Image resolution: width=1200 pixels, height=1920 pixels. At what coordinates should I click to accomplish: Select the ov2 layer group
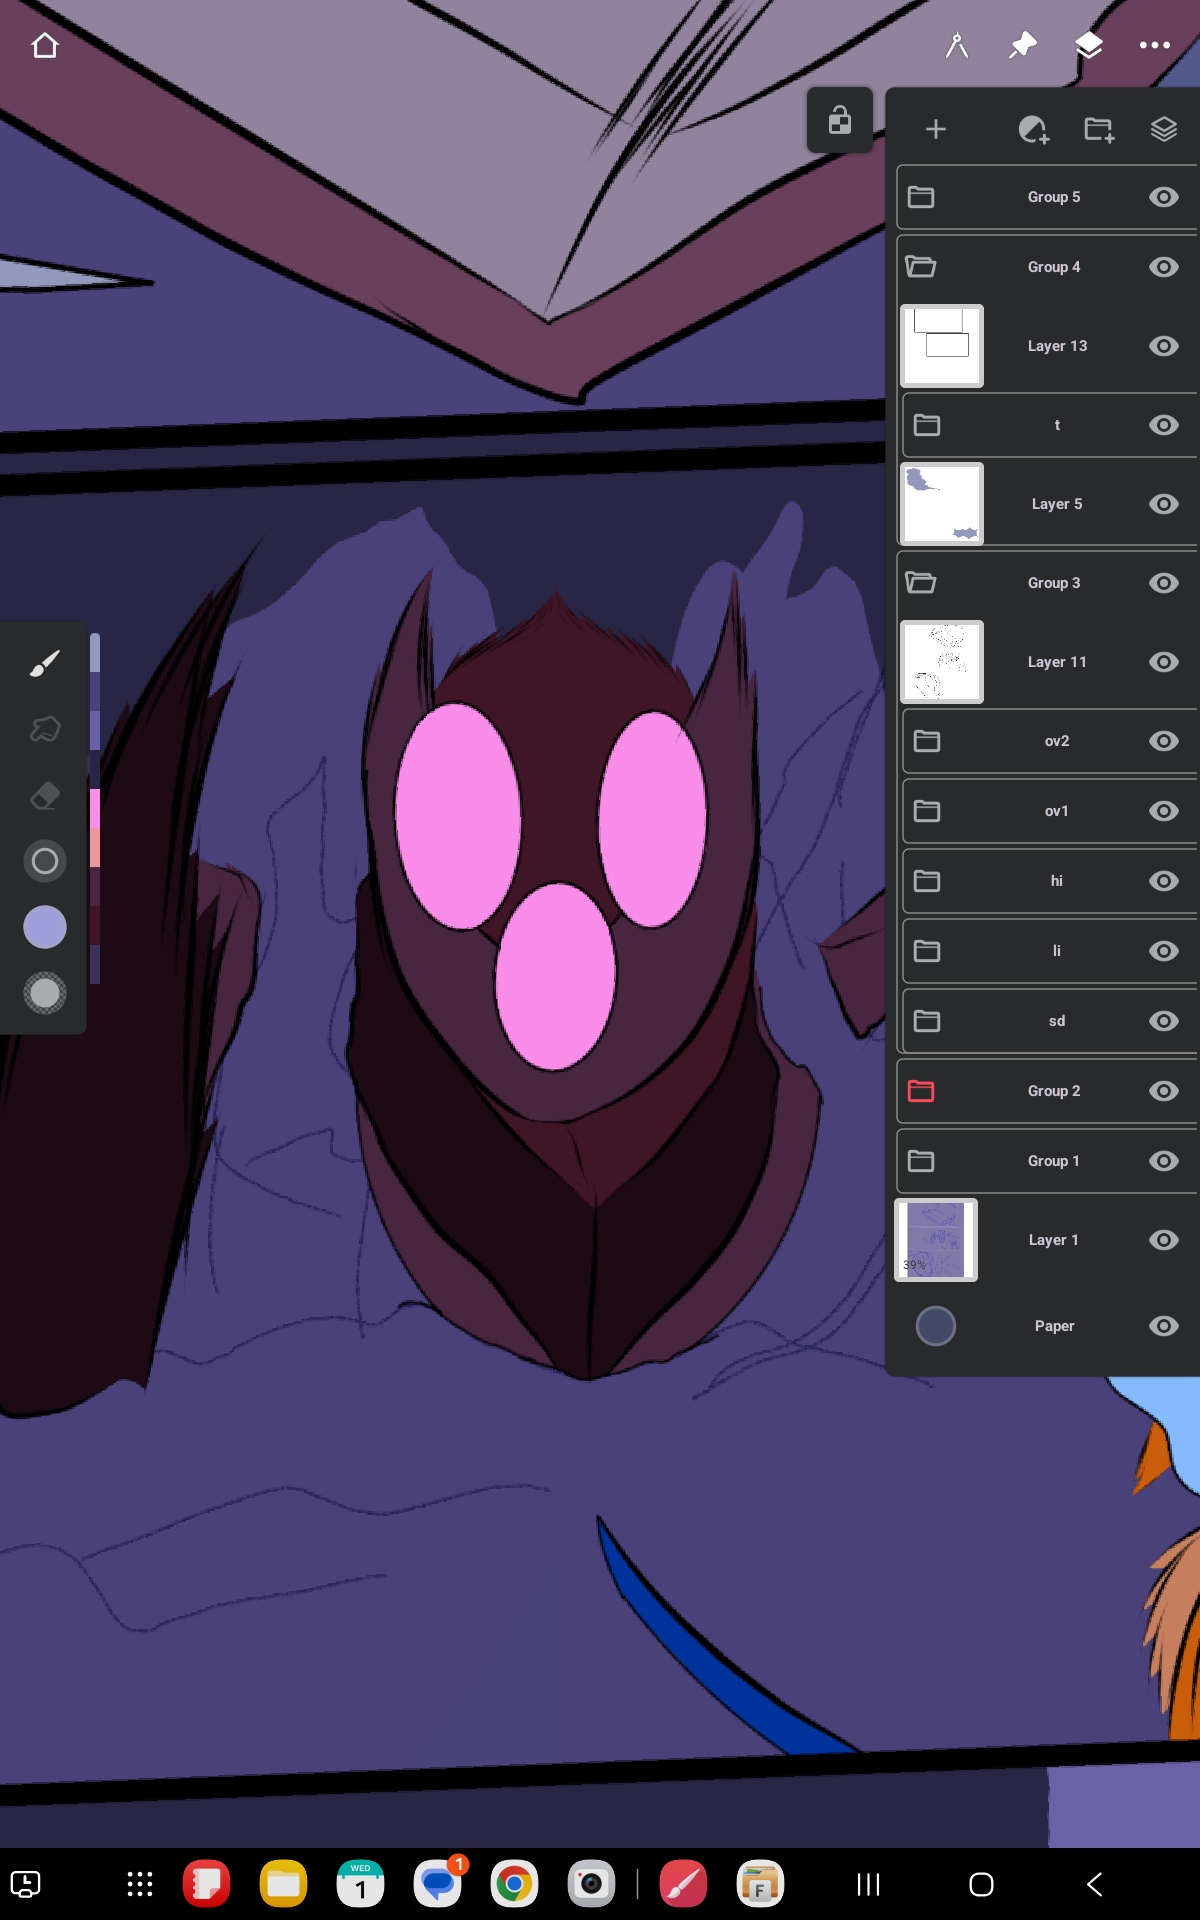click(x=1056, y=741)
